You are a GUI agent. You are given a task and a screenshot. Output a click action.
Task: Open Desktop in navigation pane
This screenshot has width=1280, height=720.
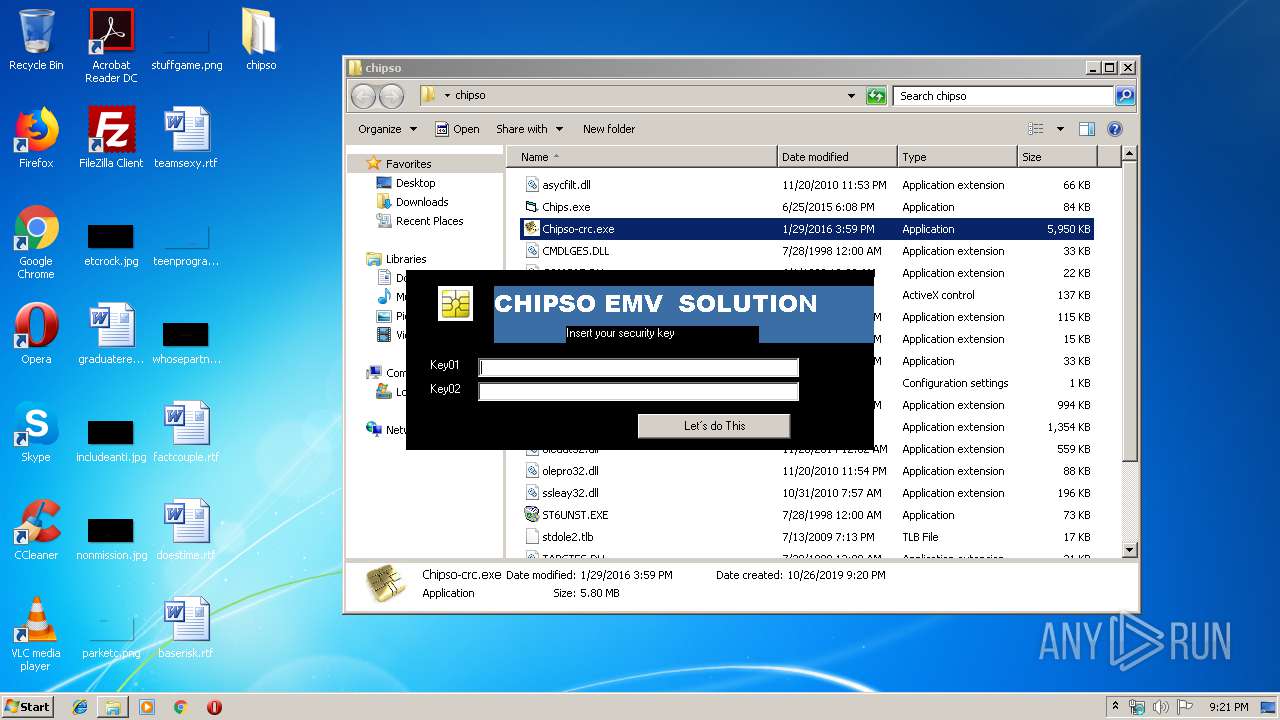415,183
